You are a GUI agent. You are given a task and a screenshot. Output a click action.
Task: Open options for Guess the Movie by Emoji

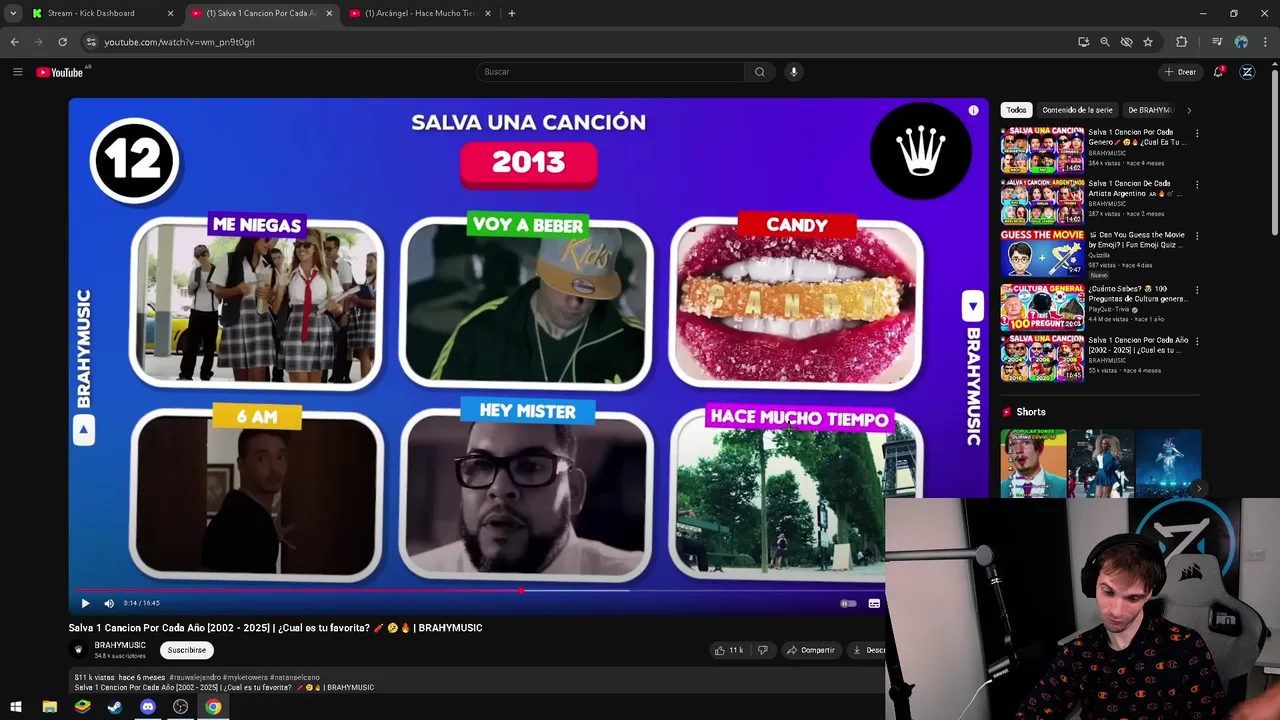pos(1197,237)
